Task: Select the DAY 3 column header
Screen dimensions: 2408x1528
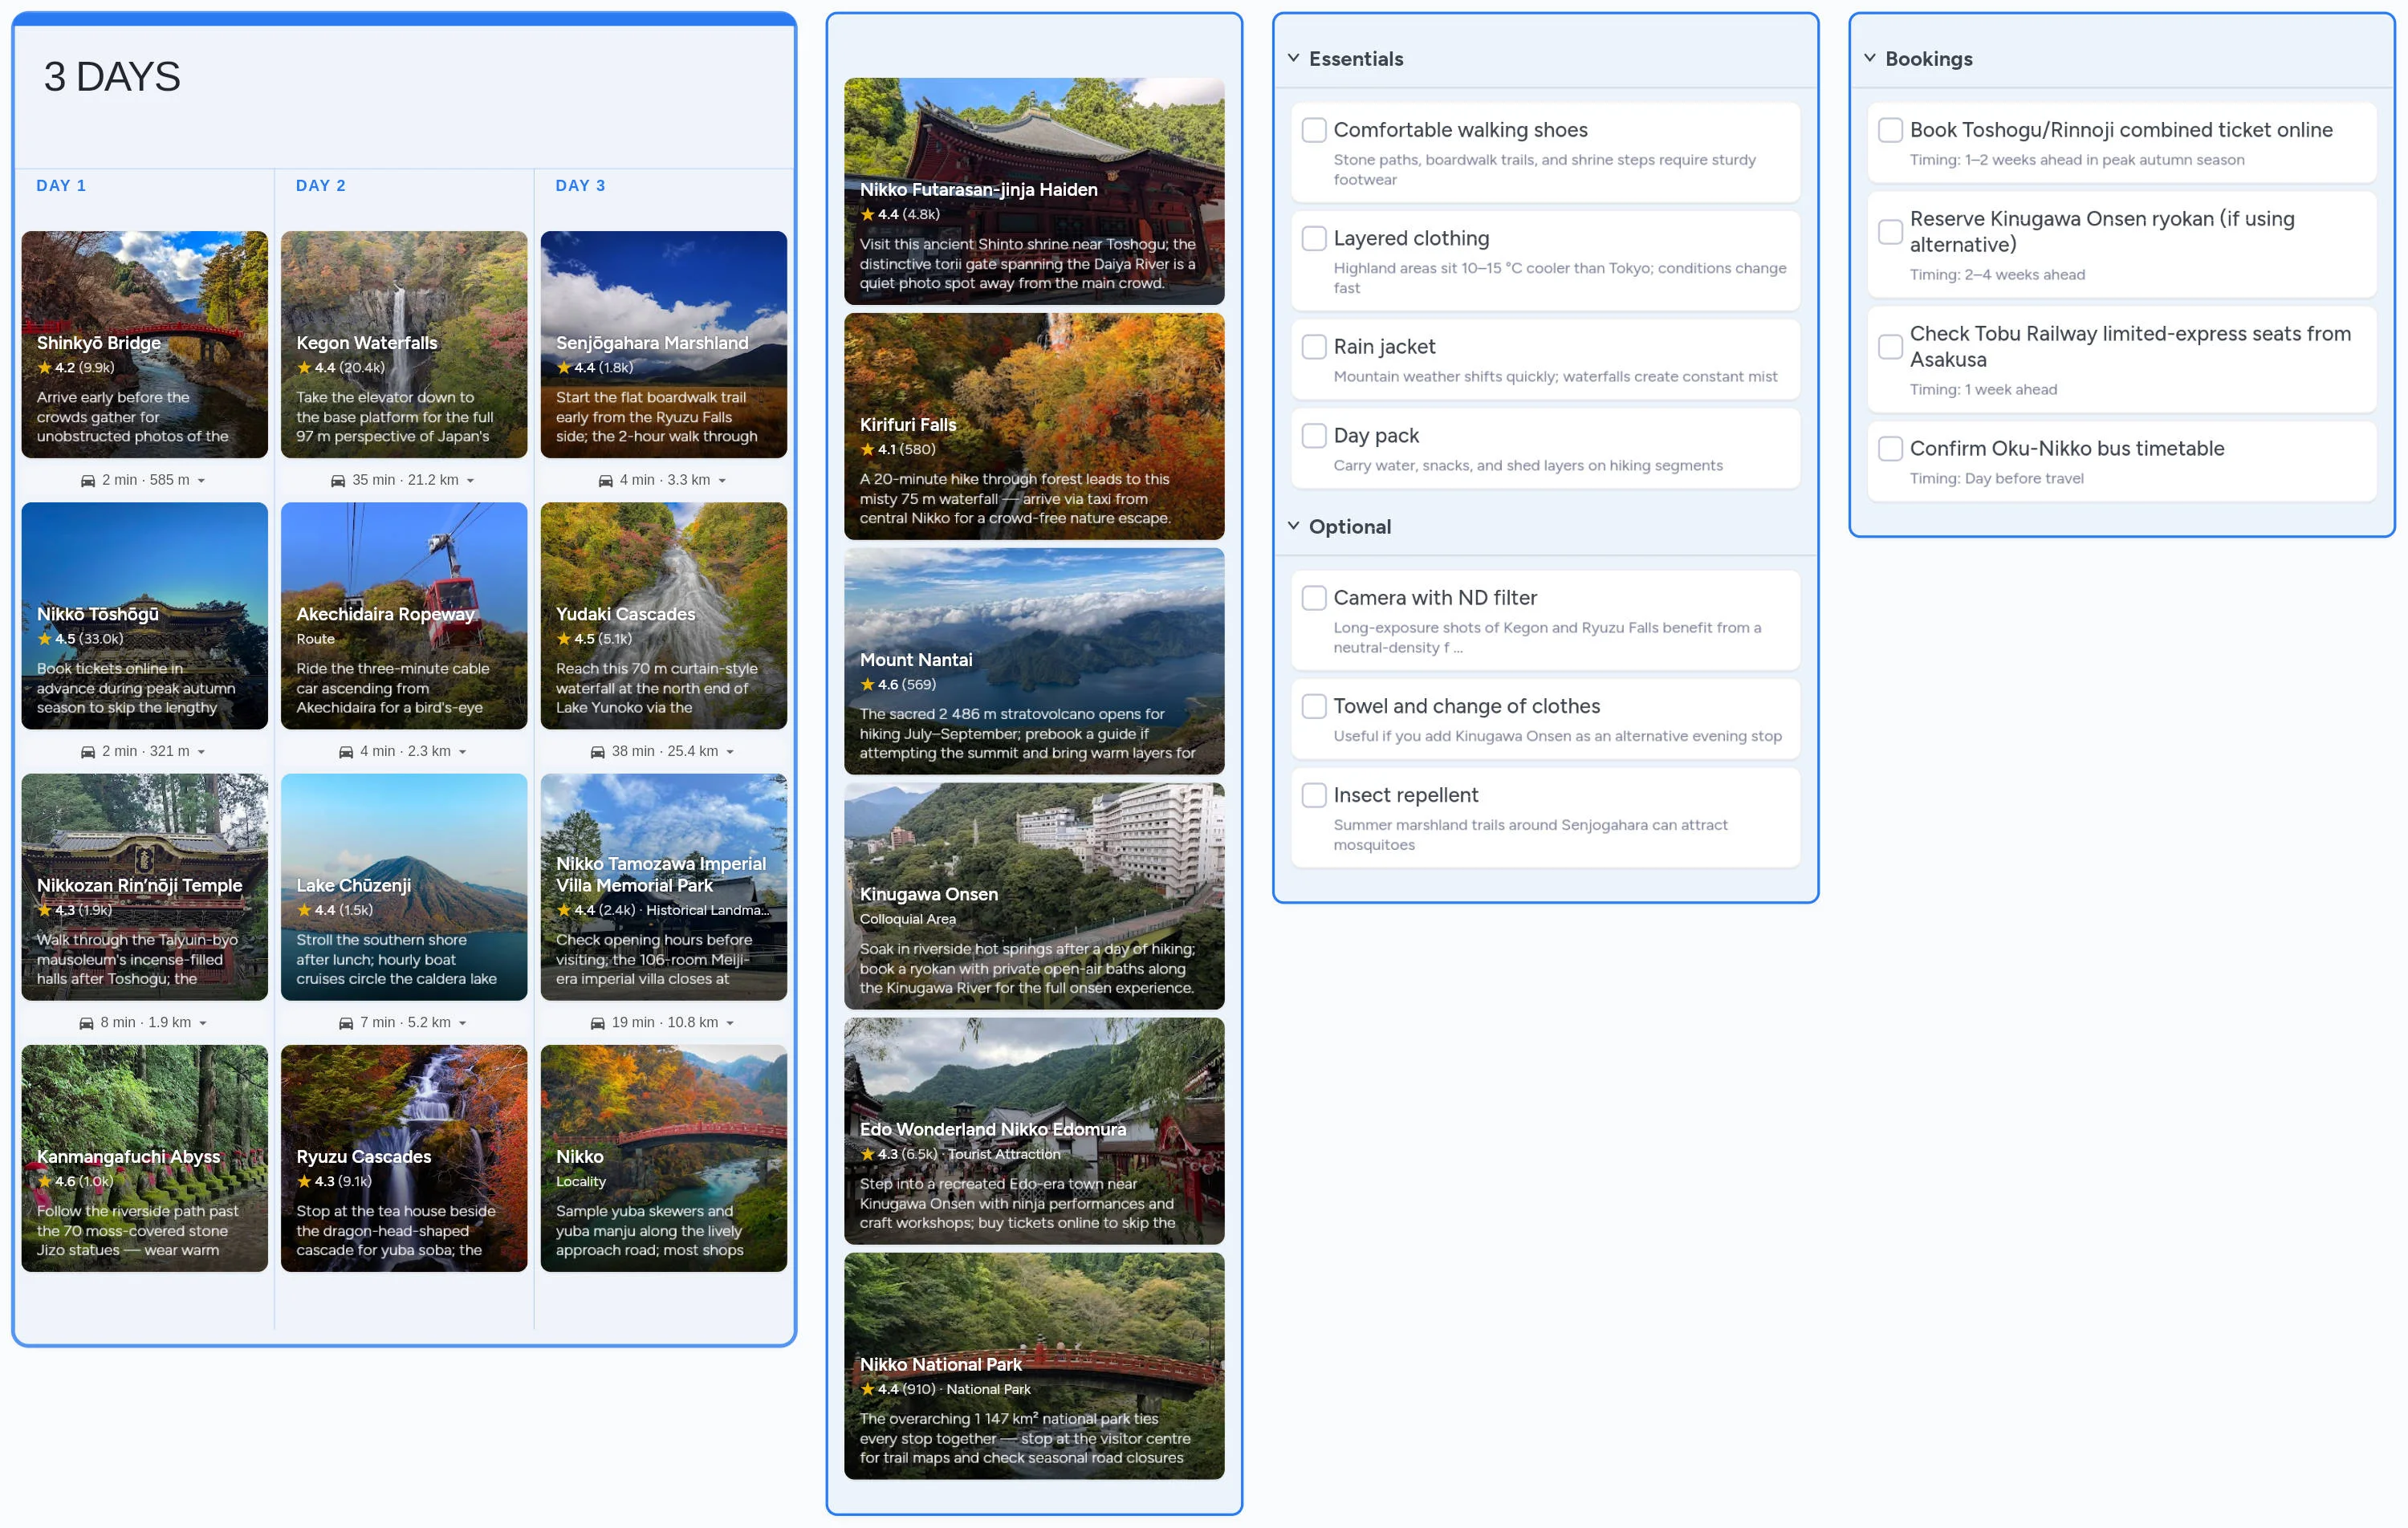Action: point(580,185)
